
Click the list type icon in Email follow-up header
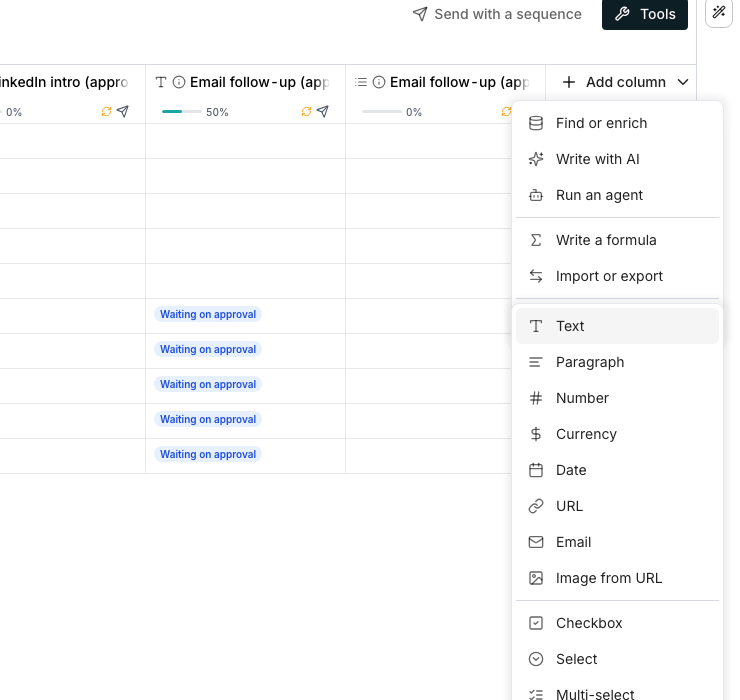click(361, 82)
